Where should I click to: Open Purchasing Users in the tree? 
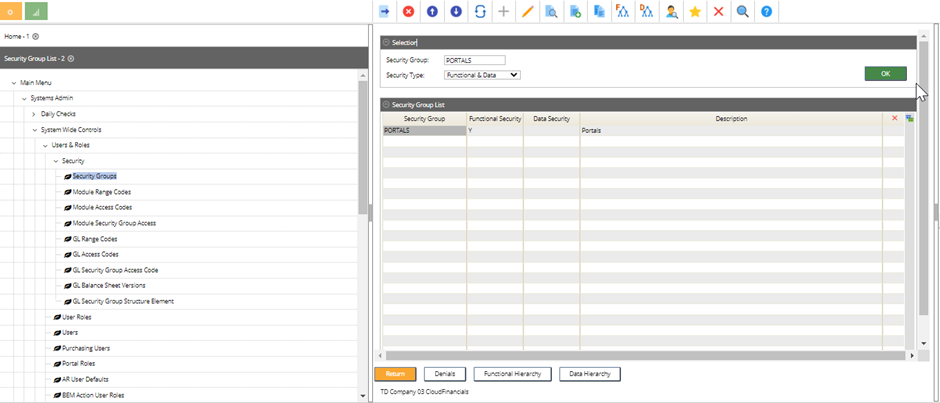coord(86,348)
